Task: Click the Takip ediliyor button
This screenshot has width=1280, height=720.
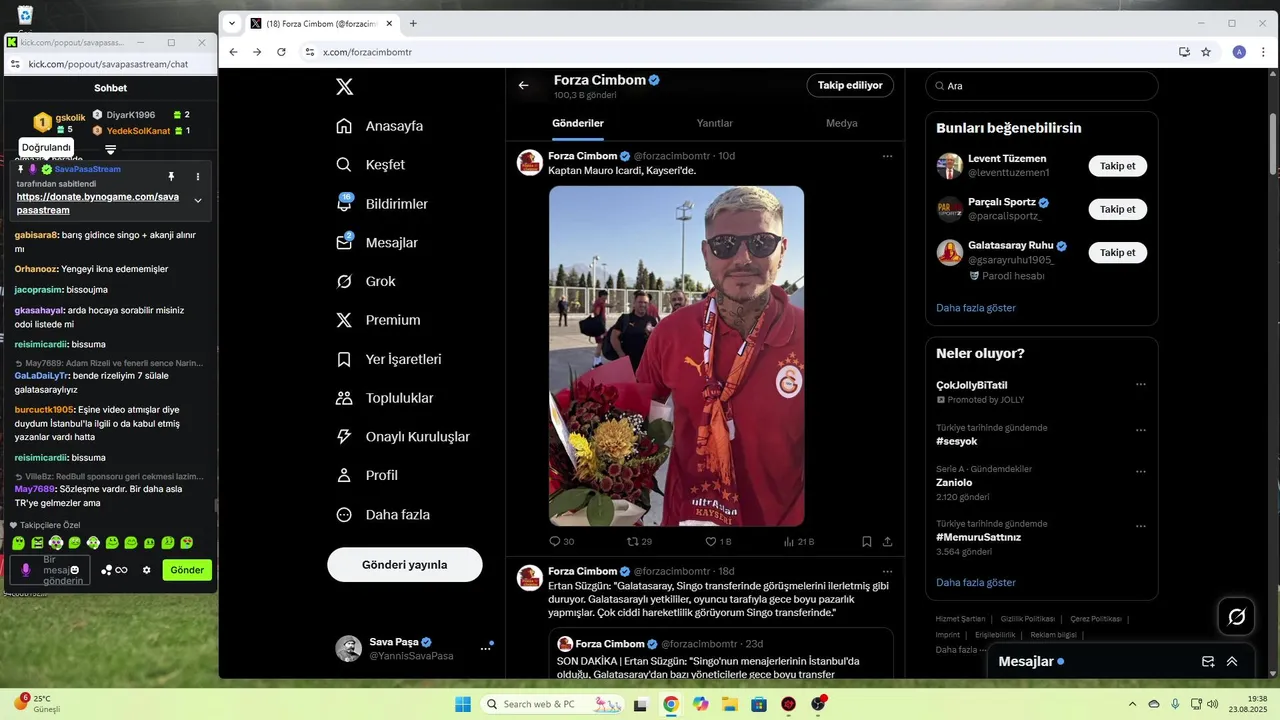Action: [x=850, y=86]
